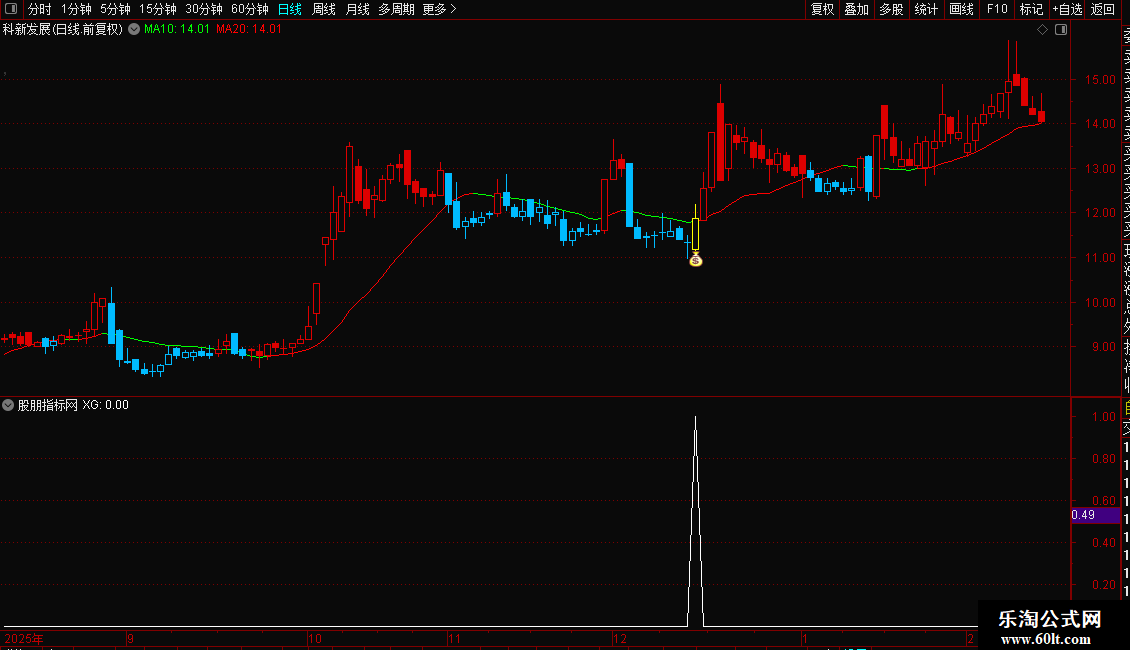Open the 多周期 multi-period view
This screenshot has height=650, width=1130.
pos(396,9)
